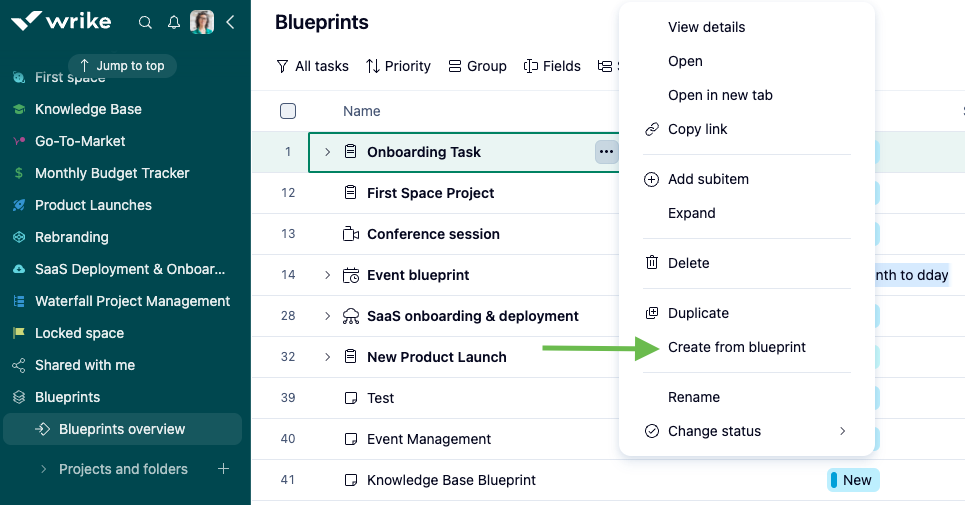Select Create from blueprint menu item
Screen dimensions: 965x505
[x=737, y=347]
